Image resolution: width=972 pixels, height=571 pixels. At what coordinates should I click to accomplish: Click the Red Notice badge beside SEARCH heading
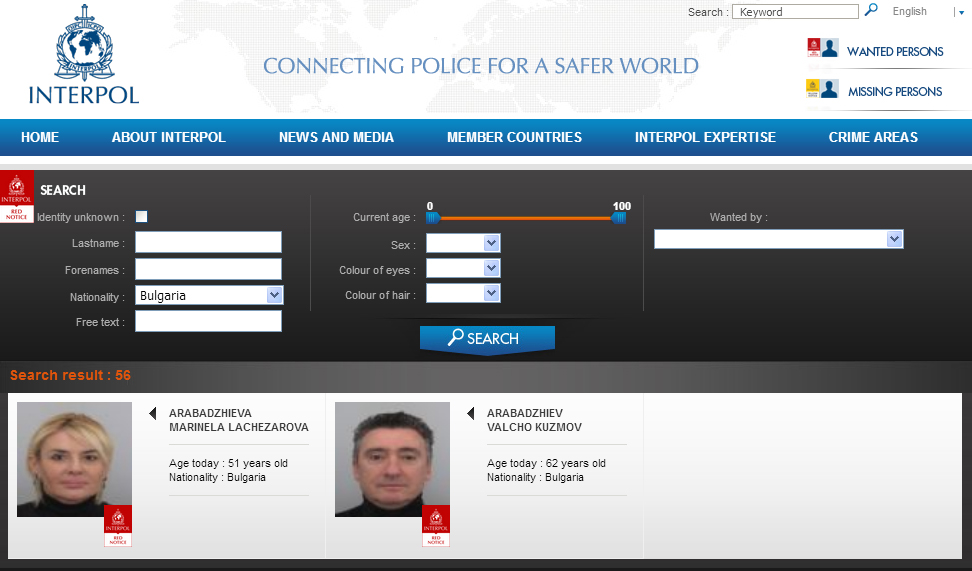[17, 197]
